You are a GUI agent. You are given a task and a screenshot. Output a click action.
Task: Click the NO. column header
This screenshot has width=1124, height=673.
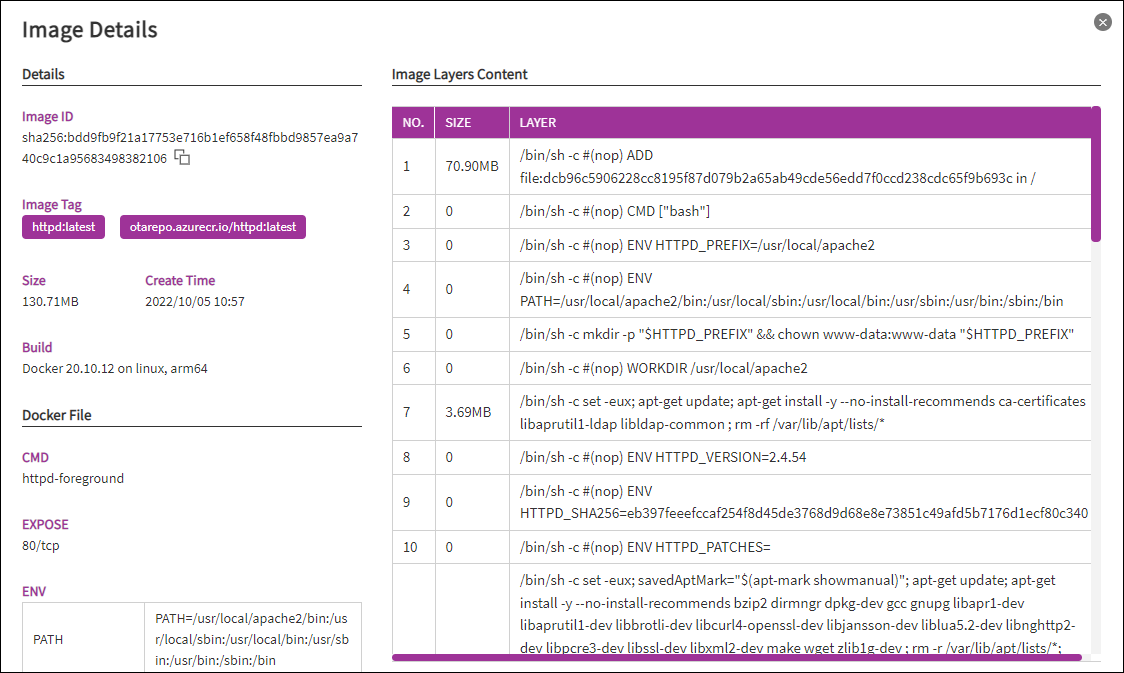413,123
